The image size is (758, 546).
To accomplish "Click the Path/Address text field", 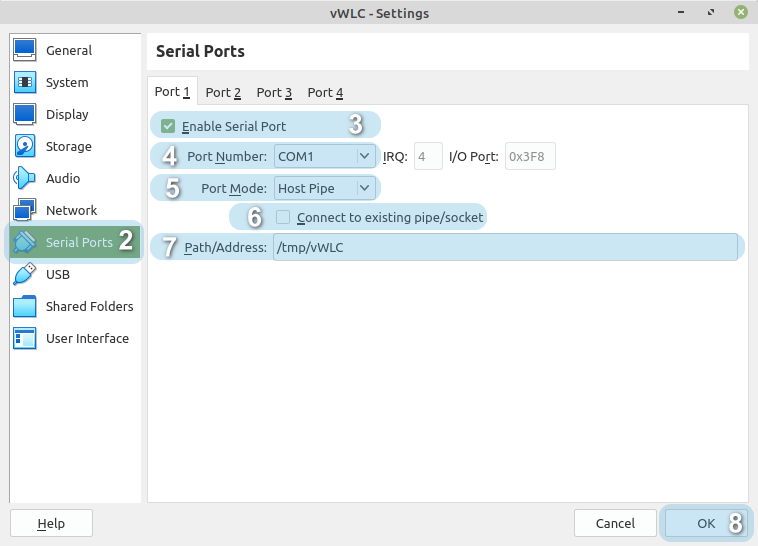I will (x=504, y=247).
